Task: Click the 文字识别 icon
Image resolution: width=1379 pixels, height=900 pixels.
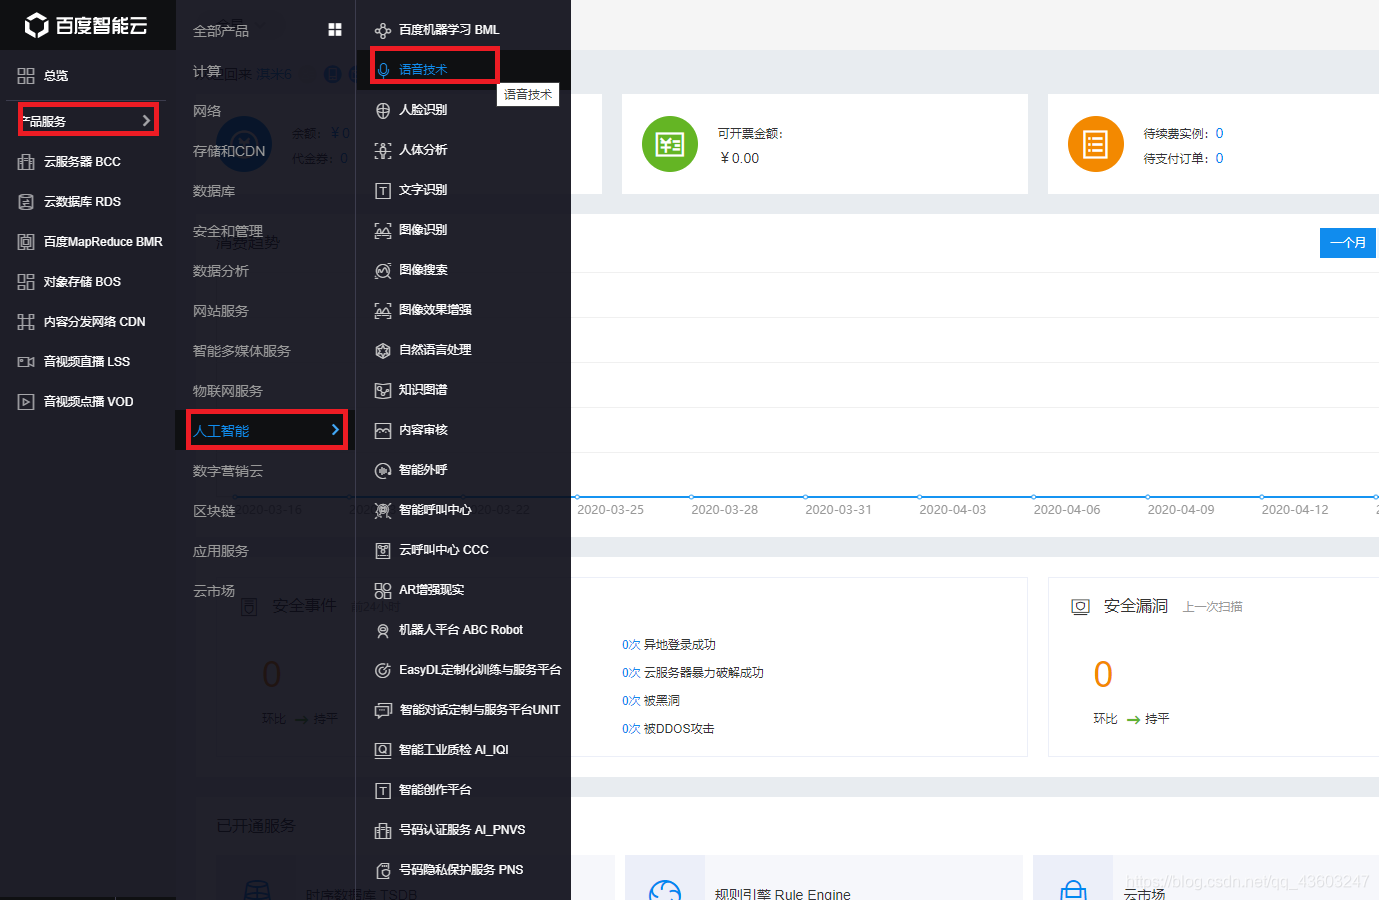Action: 383,191
